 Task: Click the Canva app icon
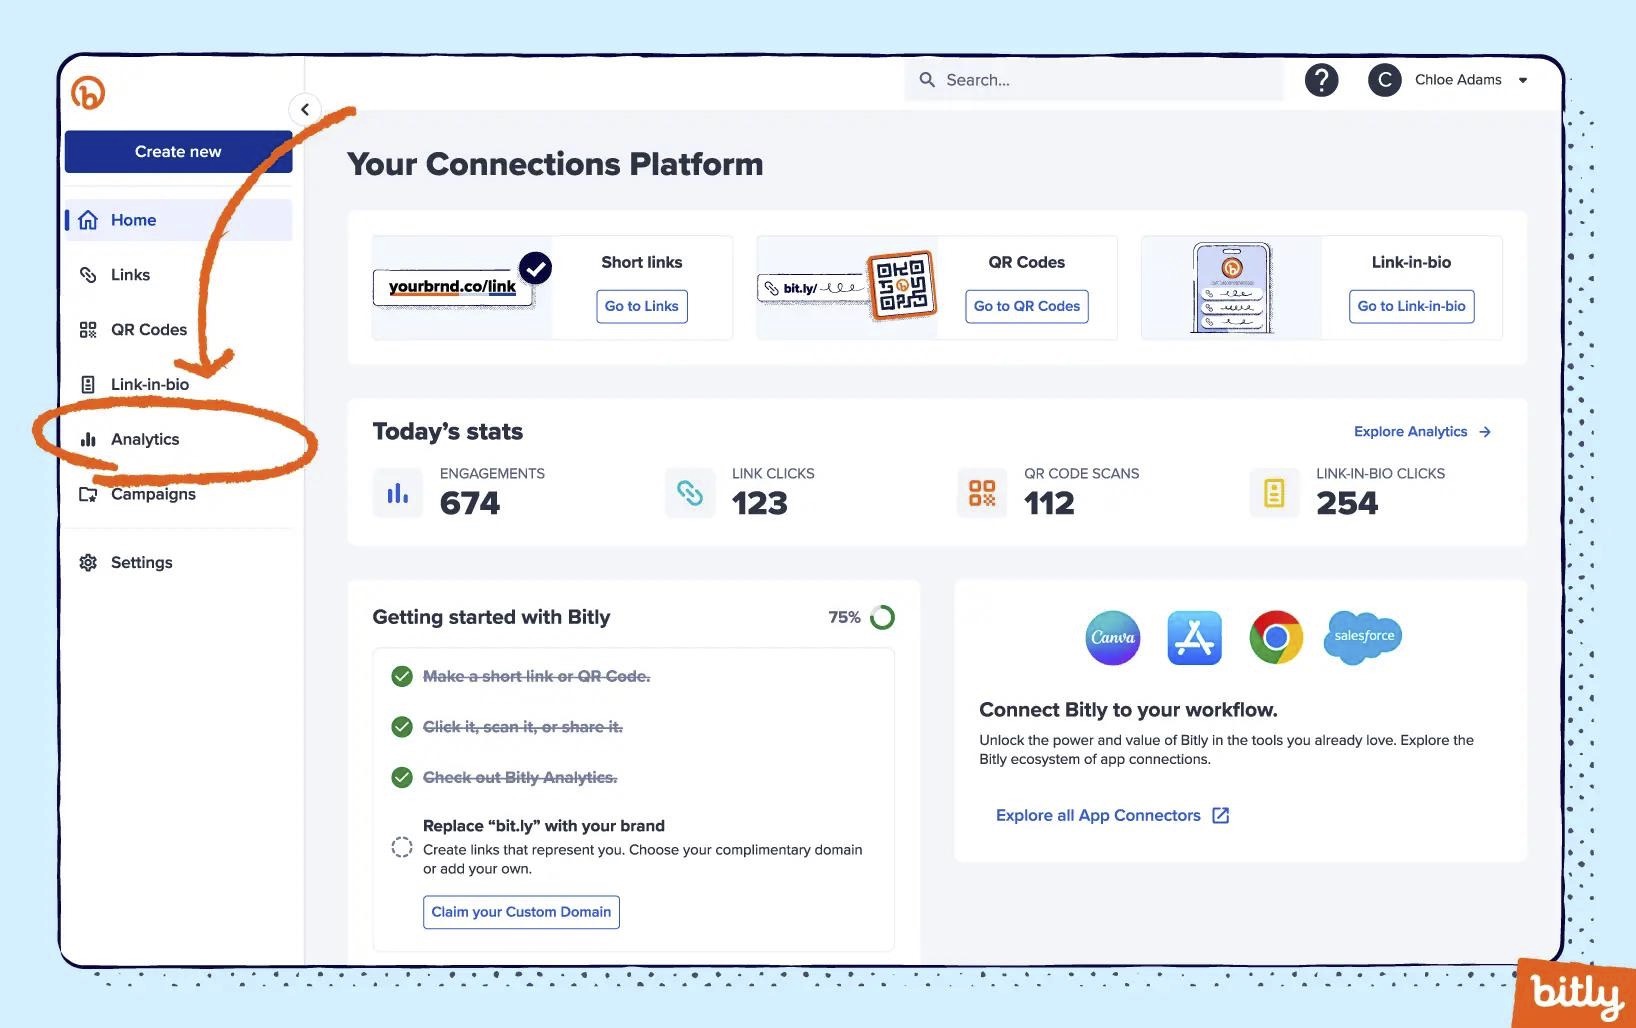(1113, 637)
